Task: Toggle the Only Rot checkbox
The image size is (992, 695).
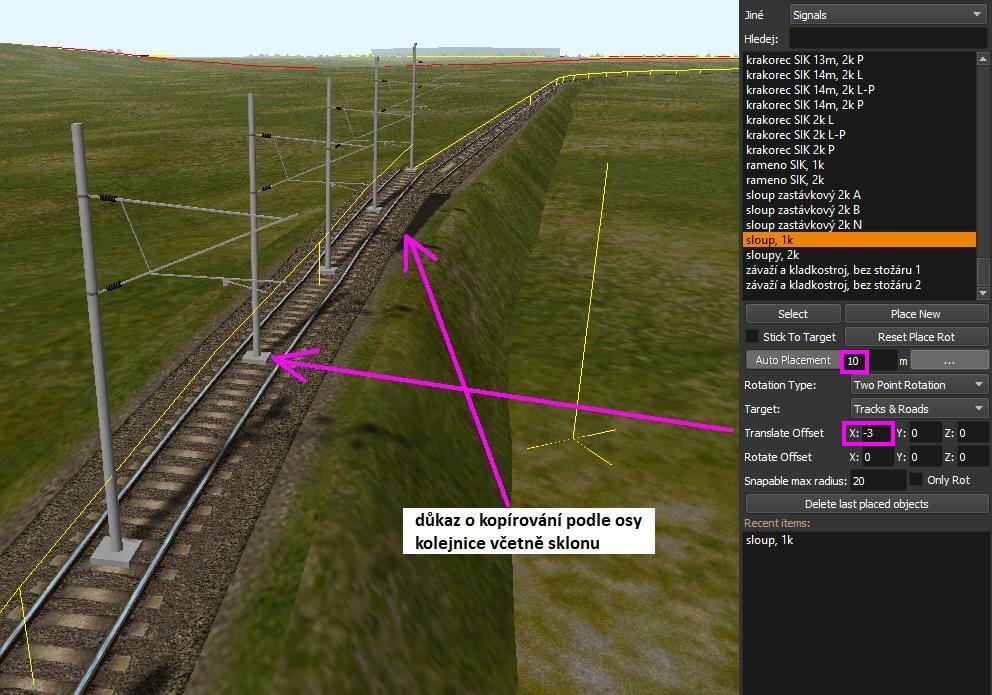Action: pos(916,481)
